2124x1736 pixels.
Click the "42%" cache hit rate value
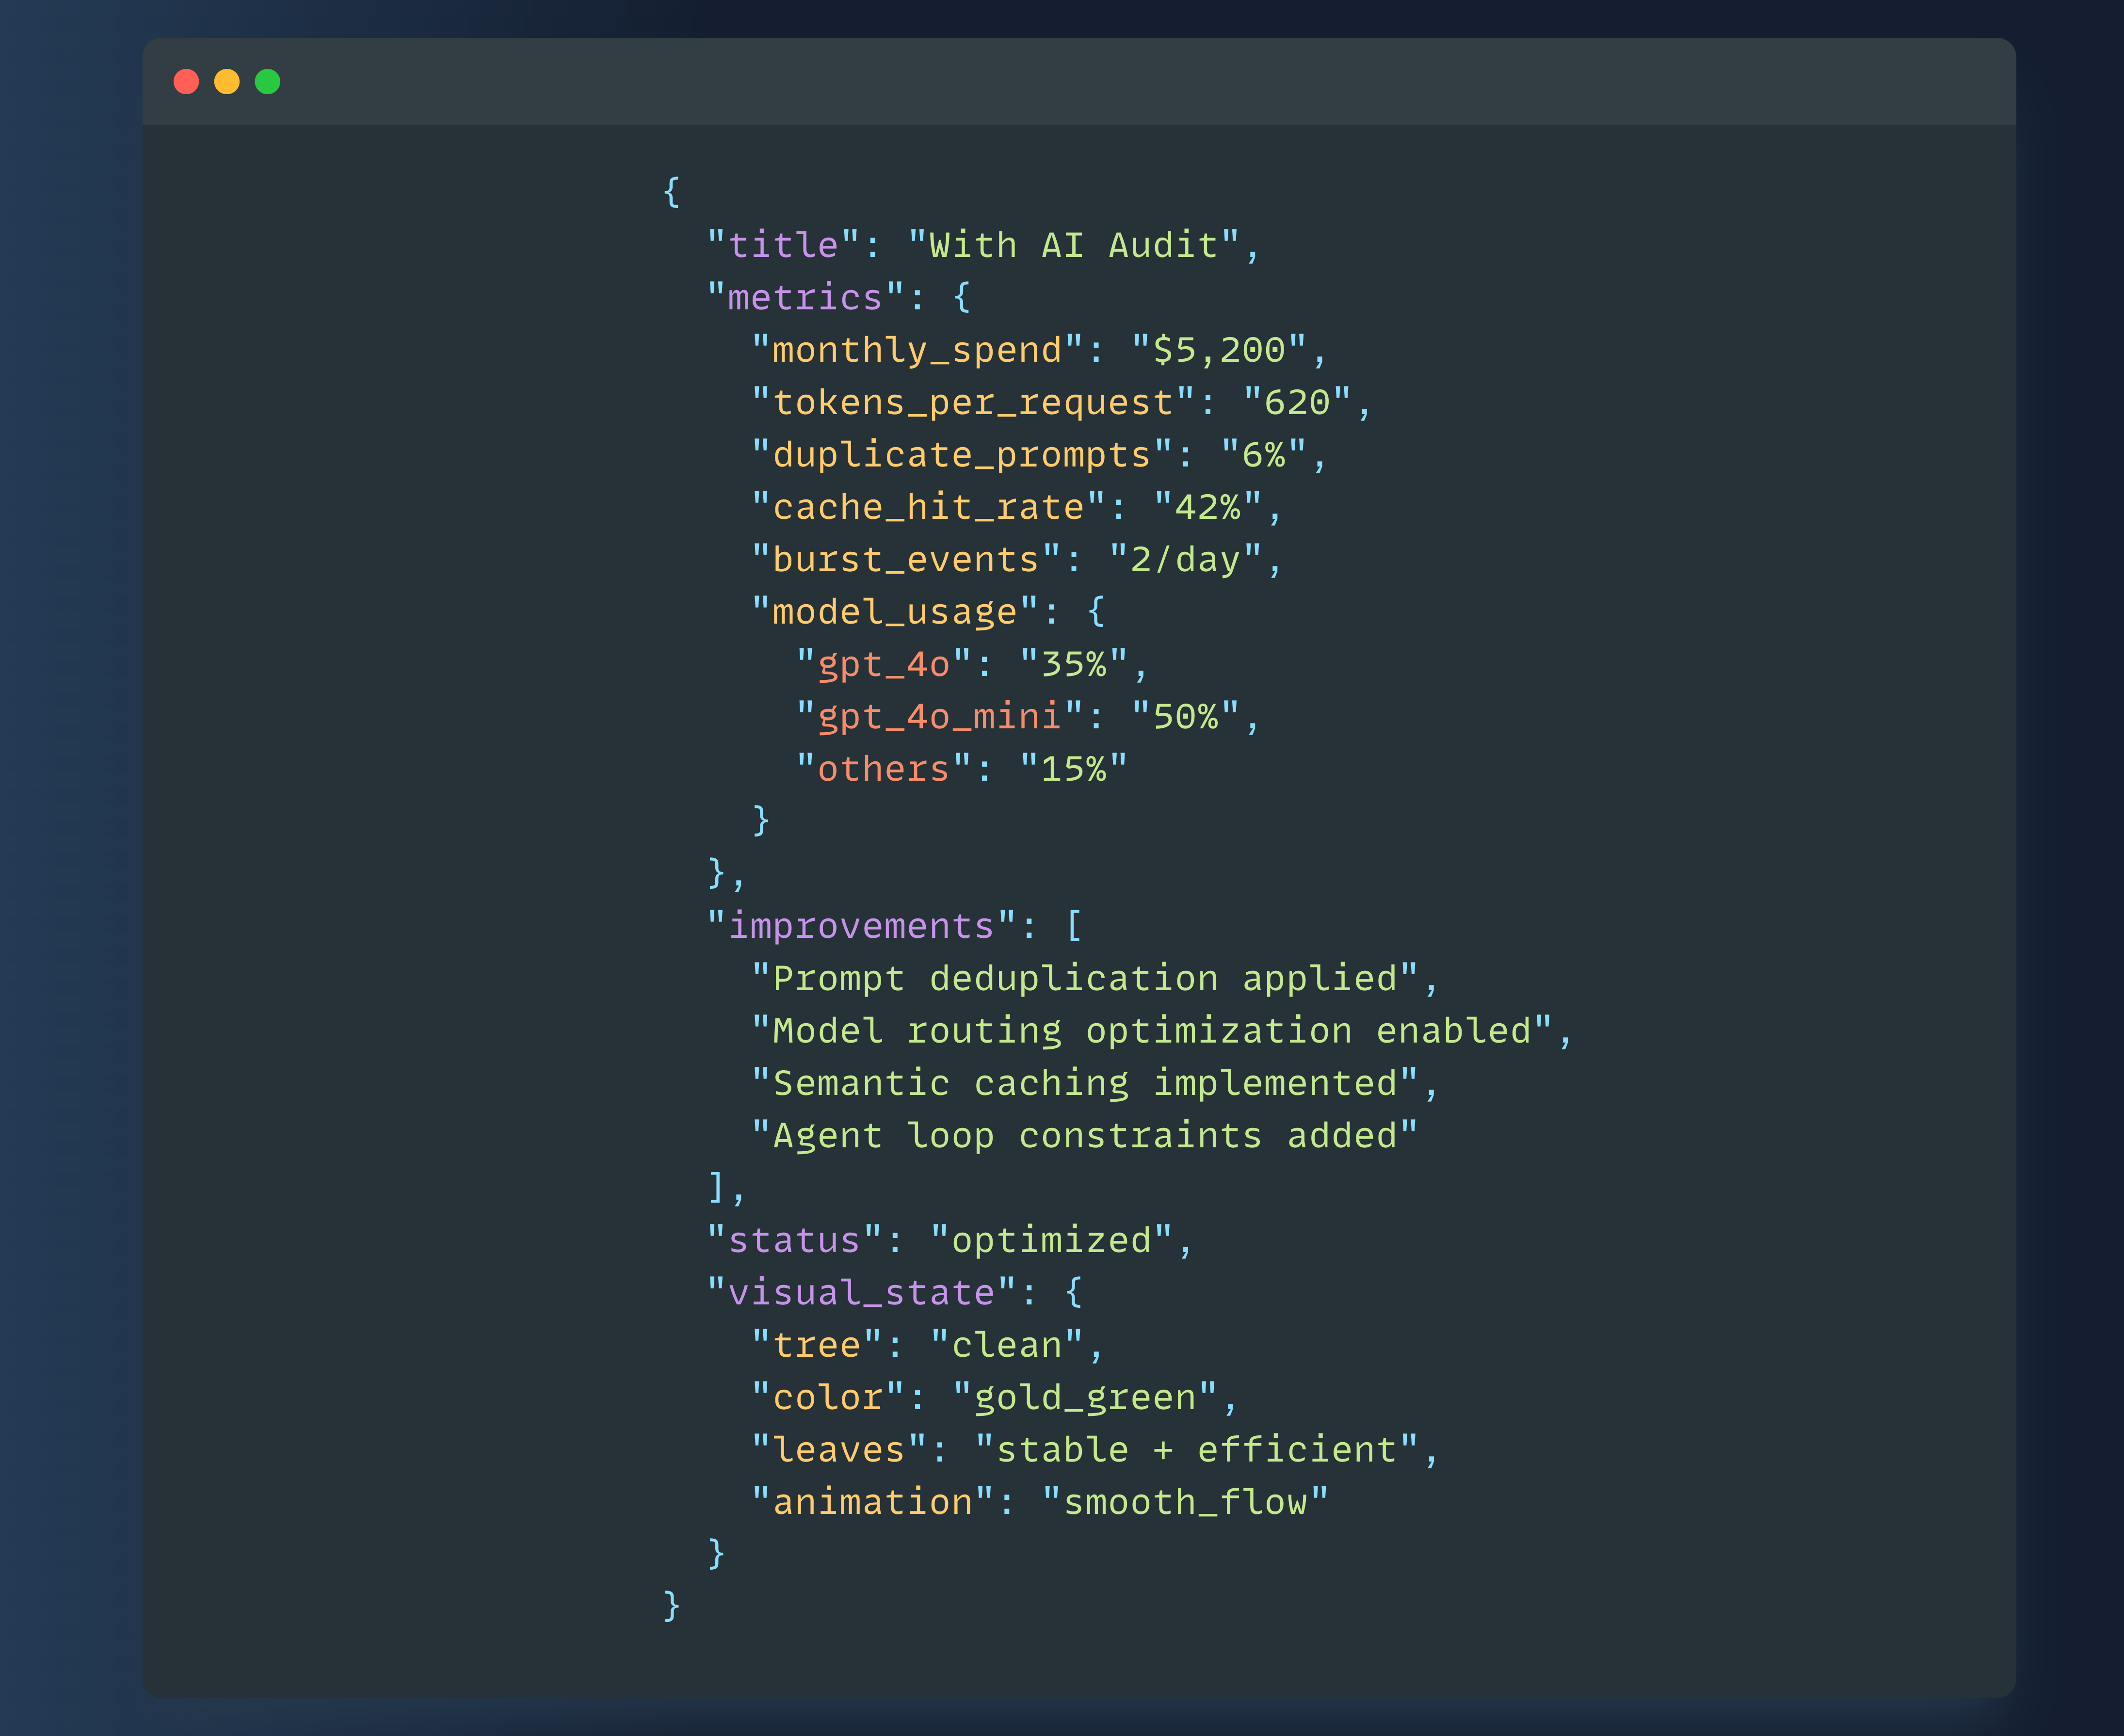(x=1208, y=507)
